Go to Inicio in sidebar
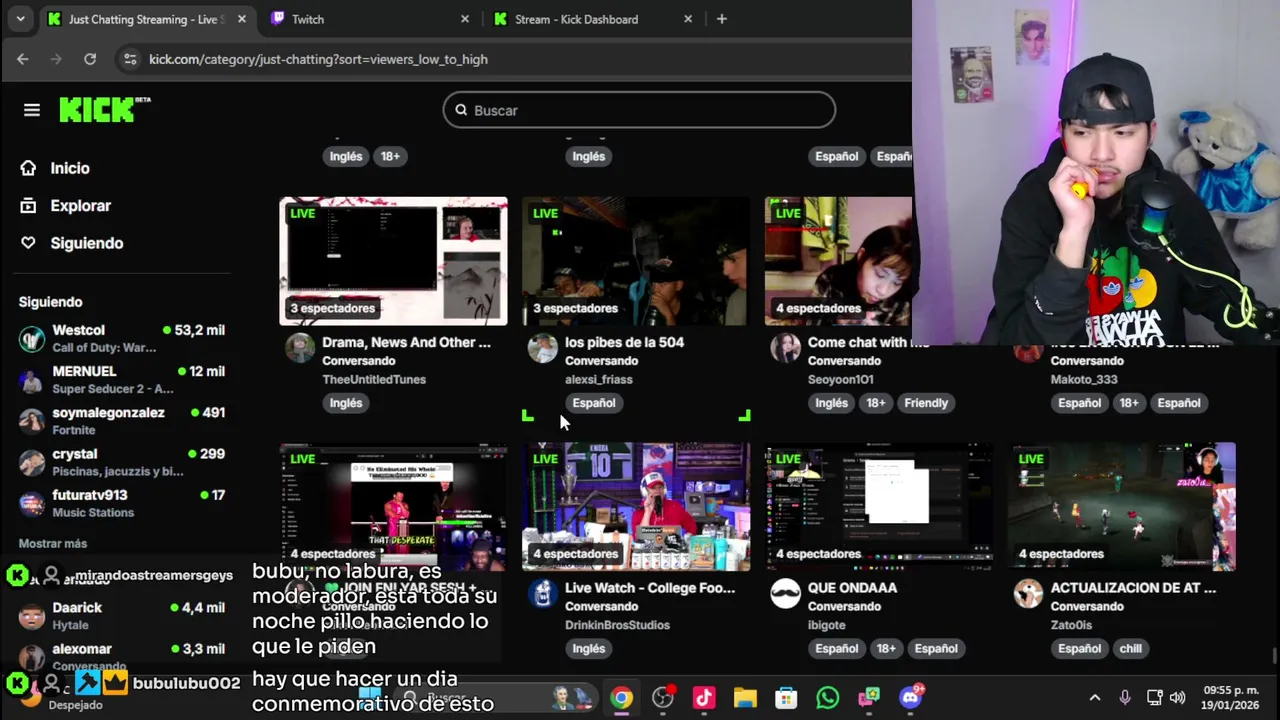Image resolution: width=1280 pixels, height=720 pixels. point(69,168)
